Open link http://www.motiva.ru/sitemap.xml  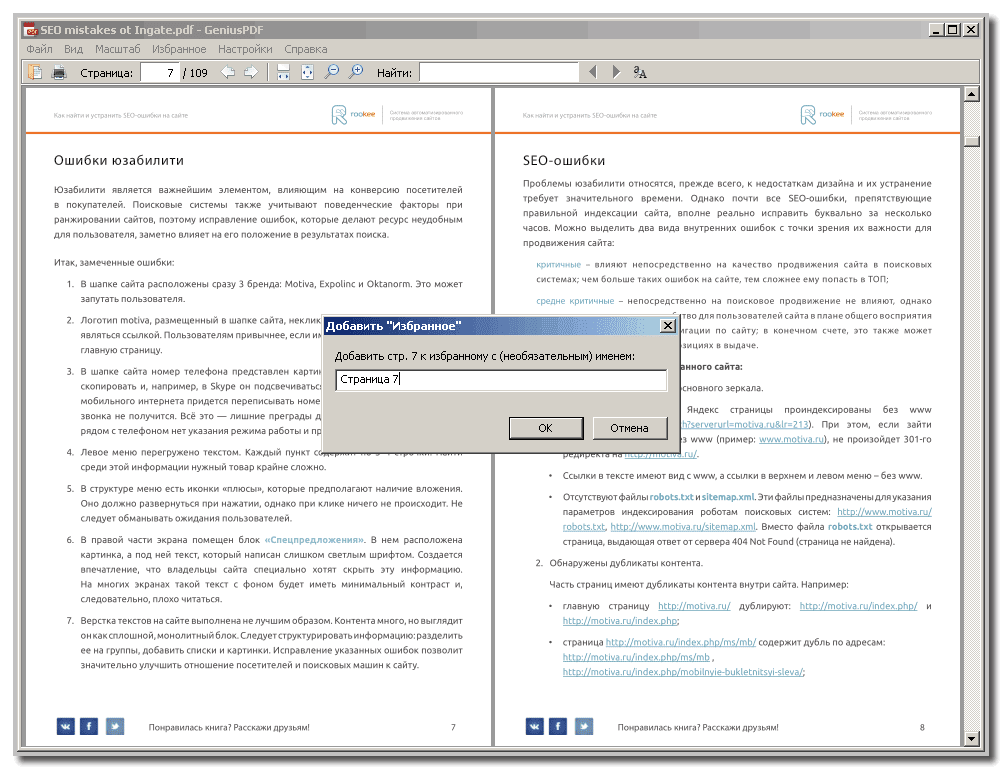[x=683, y=527]
